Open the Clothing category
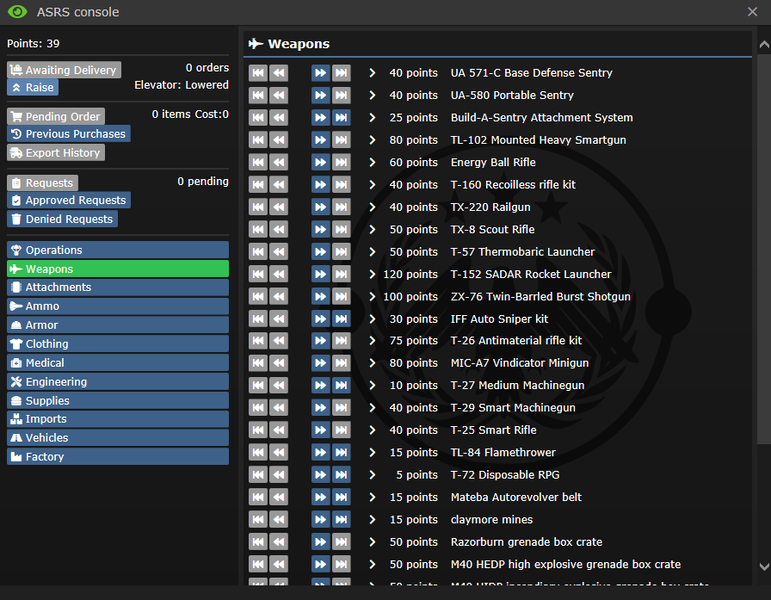The height and width of the screenshot is (600, 771). [118, 344]
